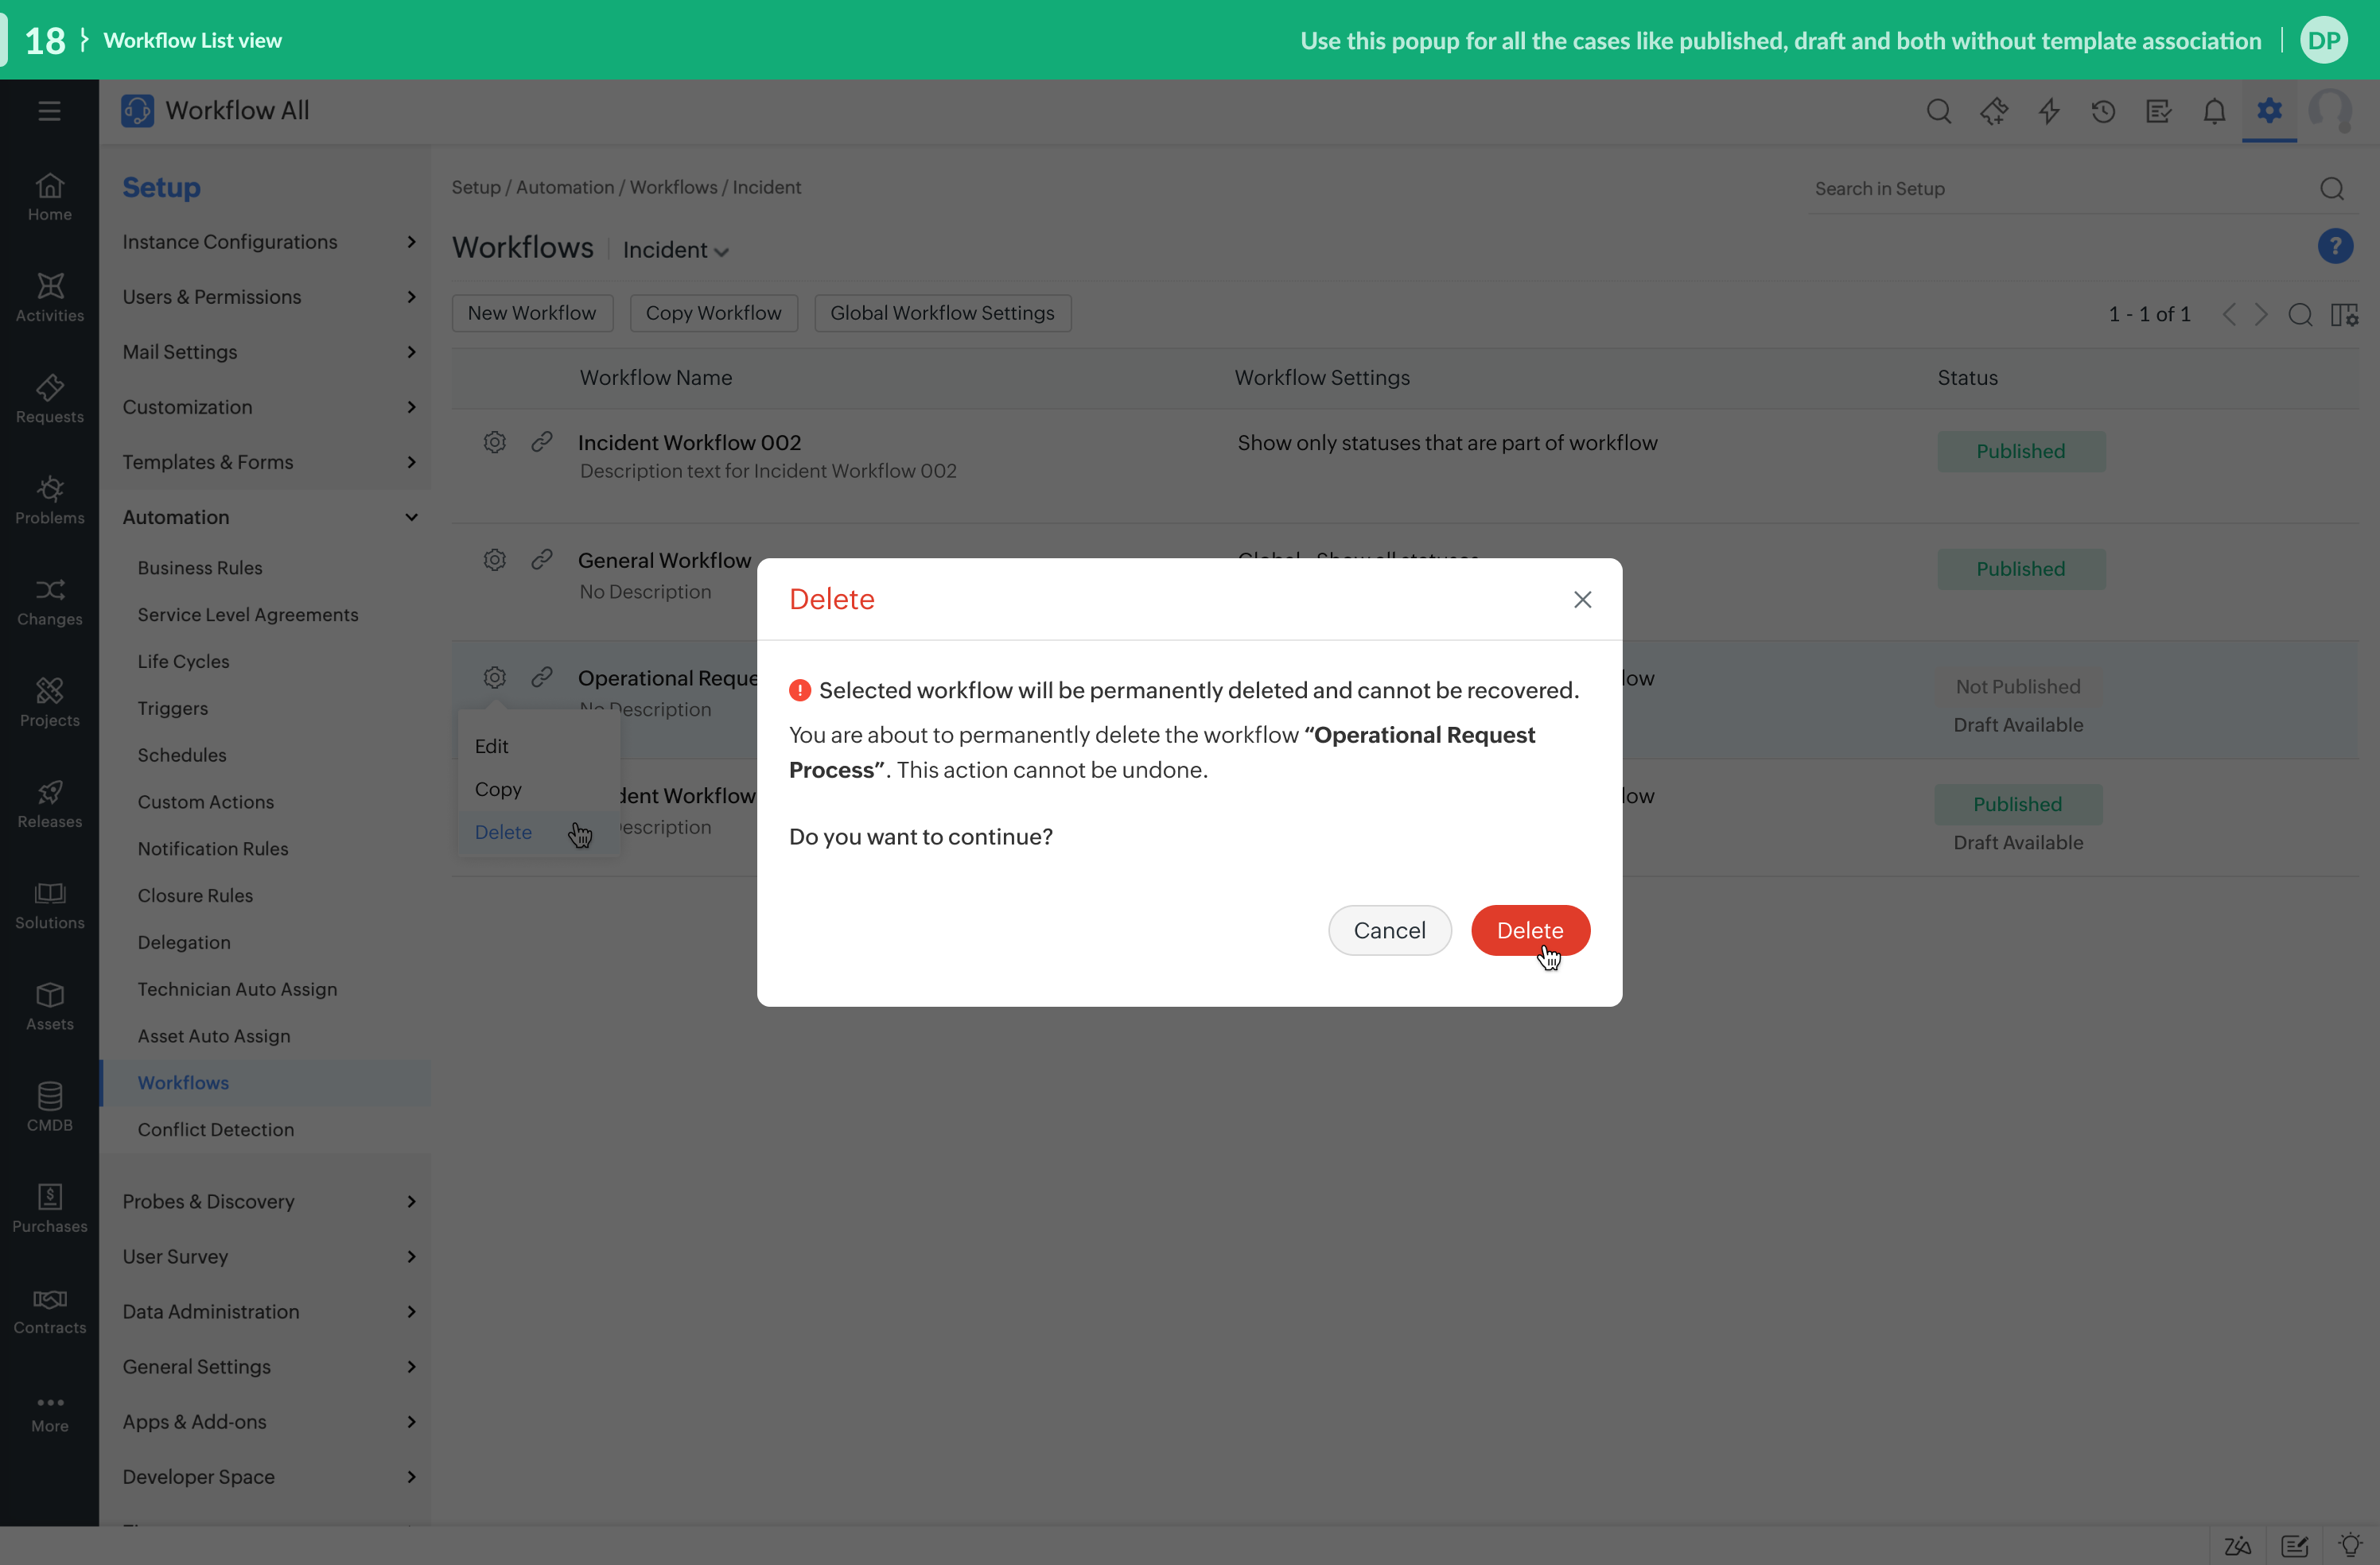Open the history clock icon in header
The image size is (2380, 1565).
pos(2103,111)
